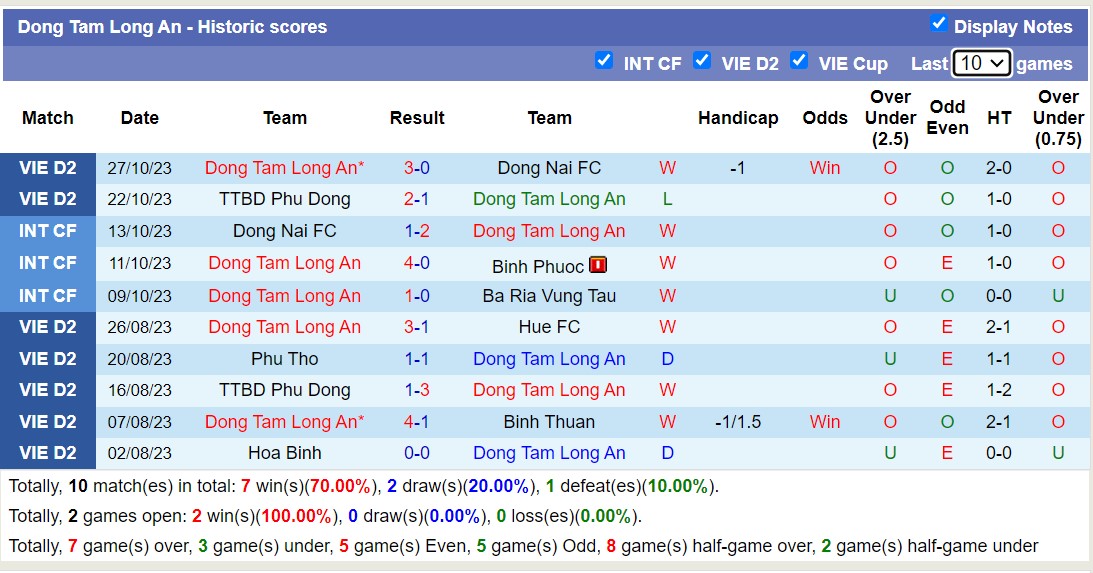
Task: Click the Binh Phuoc team name
Action: 538,266
